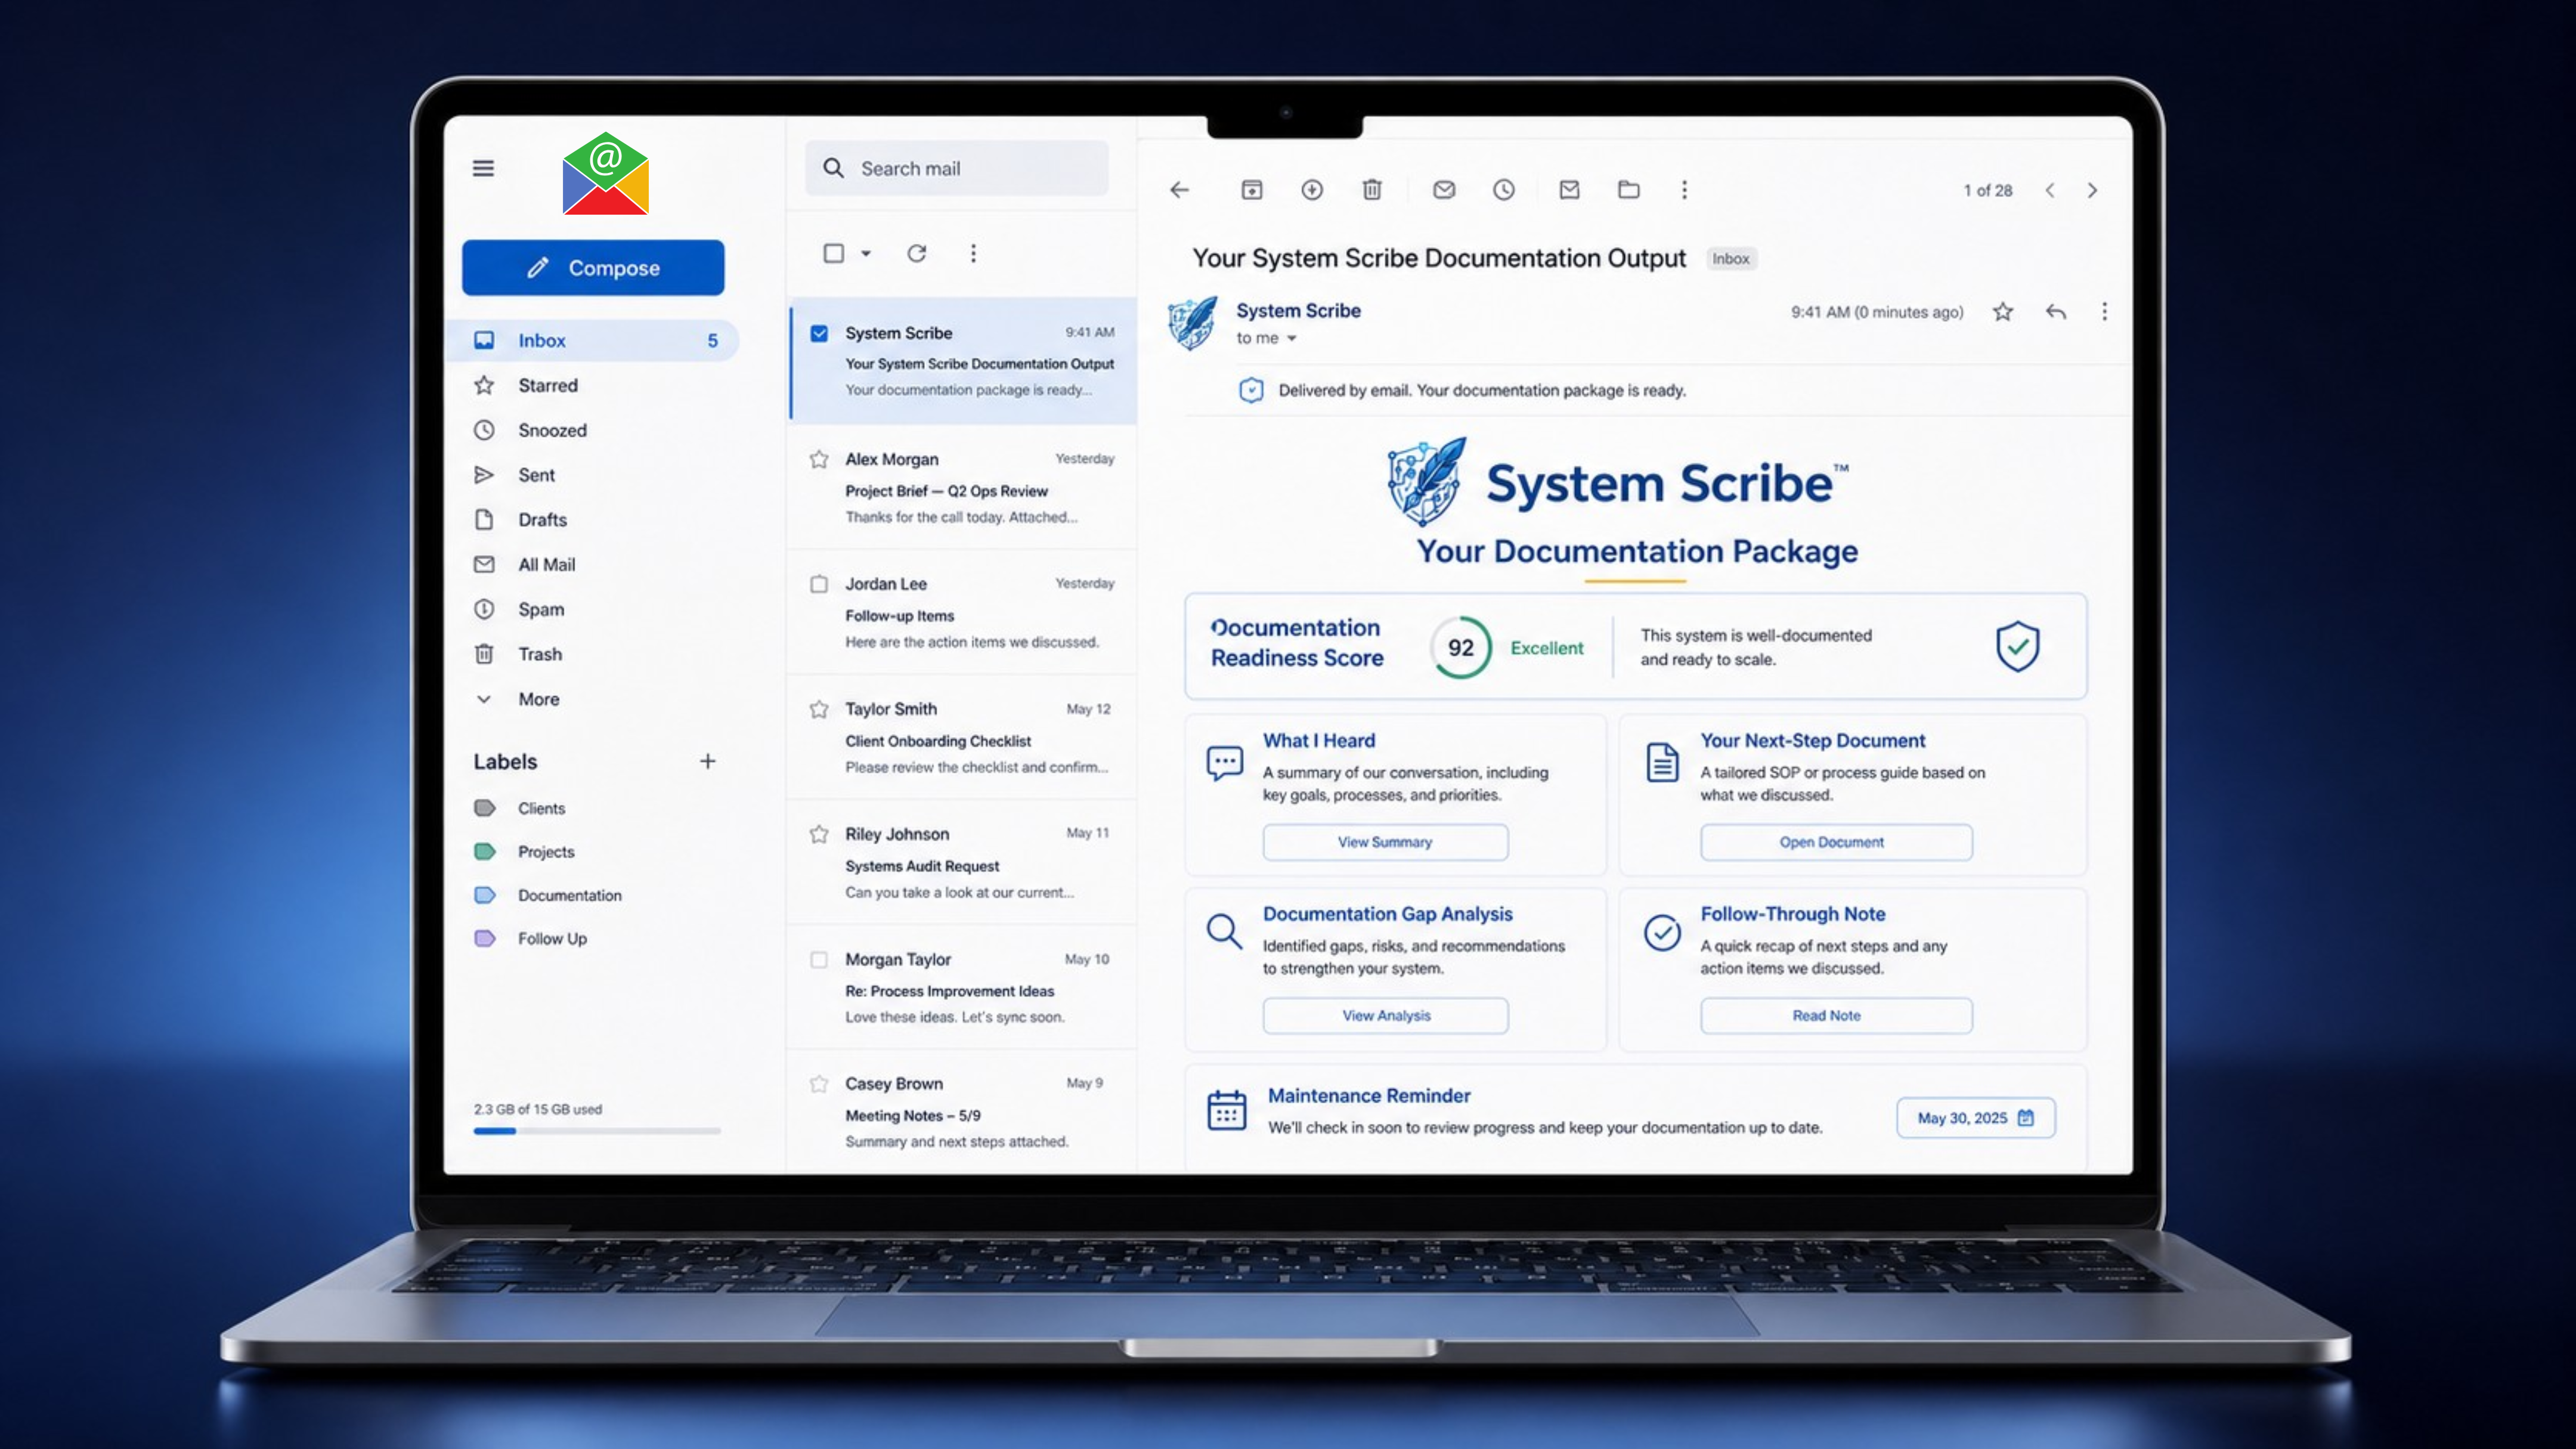This screenshot has width=2576, height=1449.
Task: Expand the 'to me' recipient details
Action: click(1292, 338)
